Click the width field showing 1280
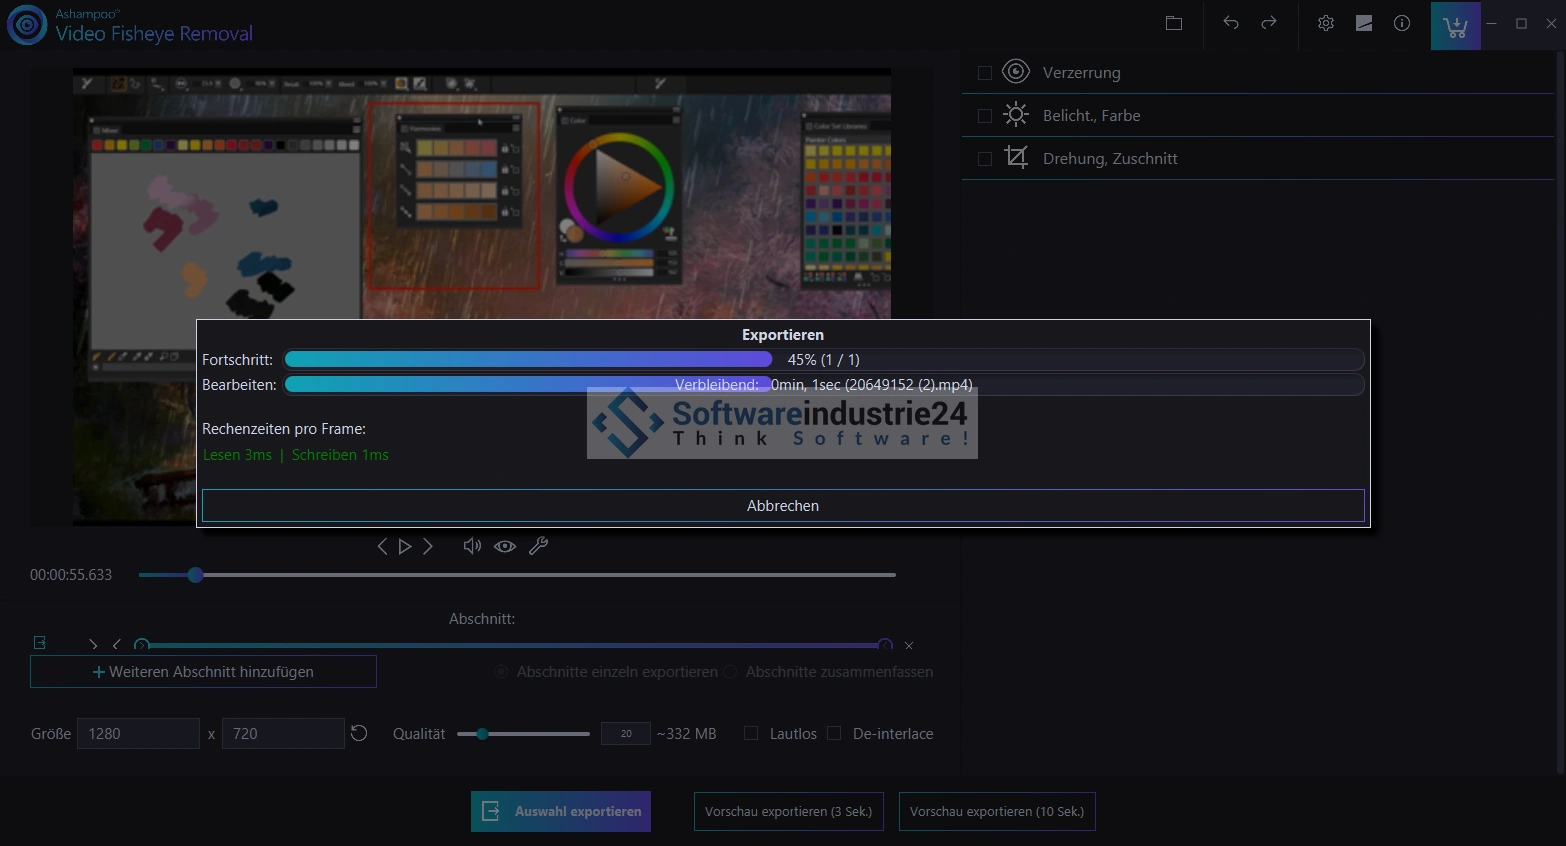1566x846 pixels. coord(138,734)
